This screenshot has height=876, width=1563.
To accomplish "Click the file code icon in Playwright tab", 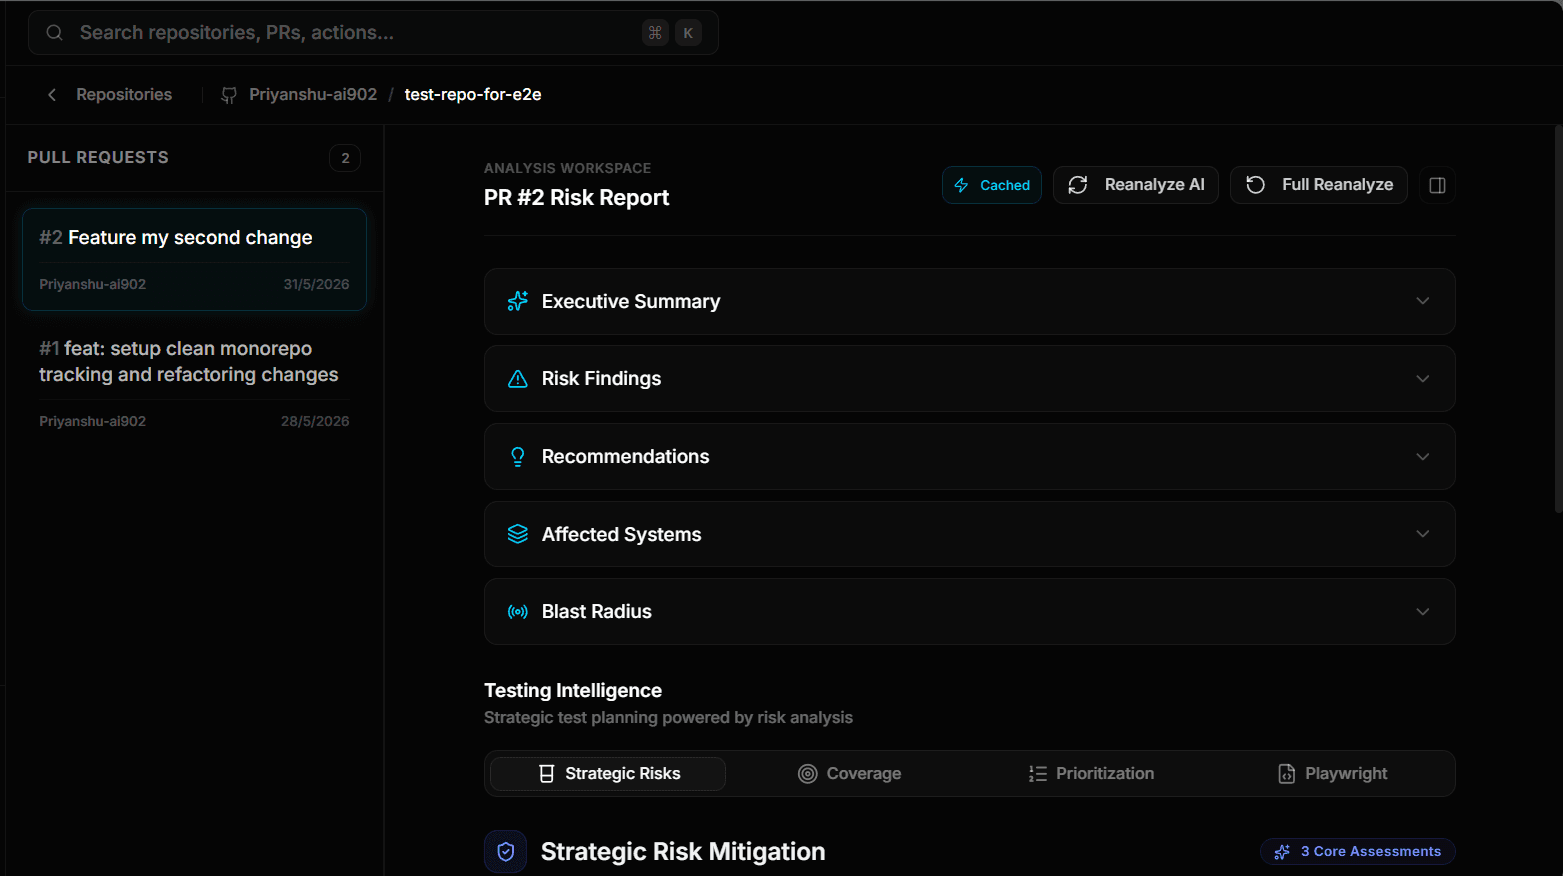I will click(x=1287, y=774).
